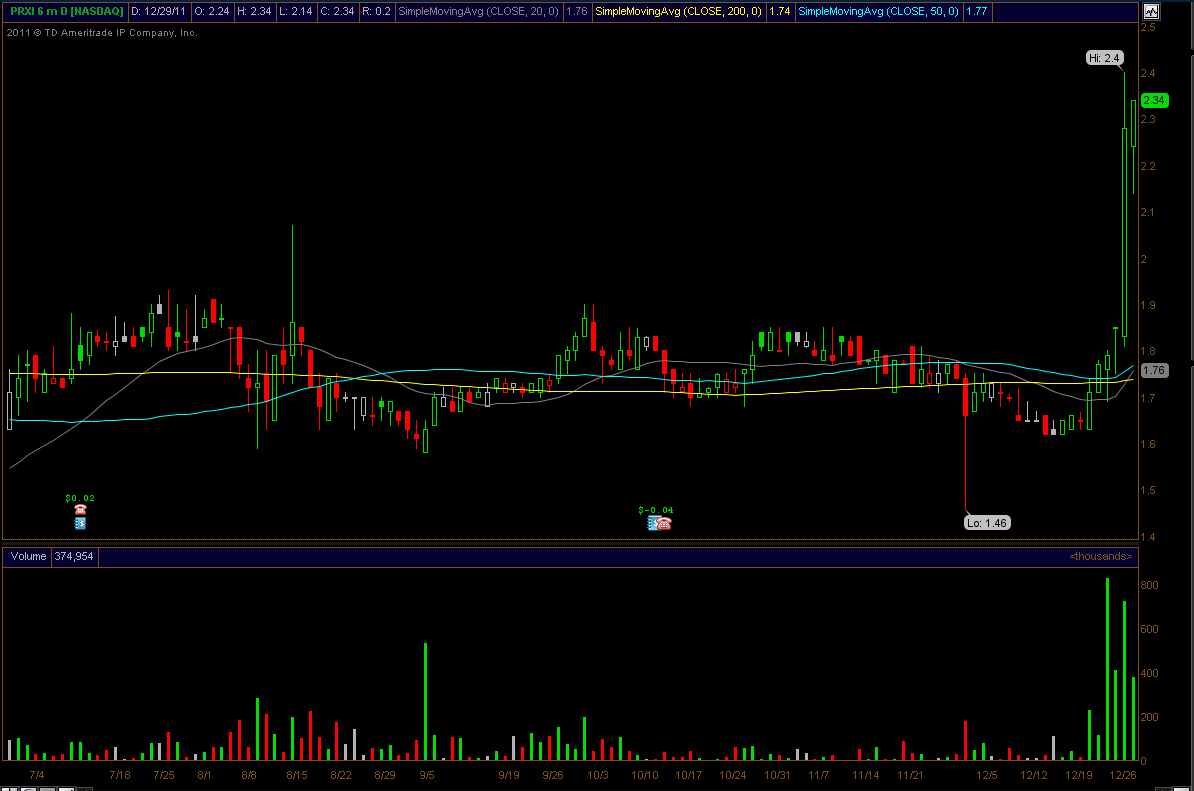Image resolution: width=1194 pixels, height=791 pixels.
Task: Click the H: 2.34 high value
Action: 254,11
